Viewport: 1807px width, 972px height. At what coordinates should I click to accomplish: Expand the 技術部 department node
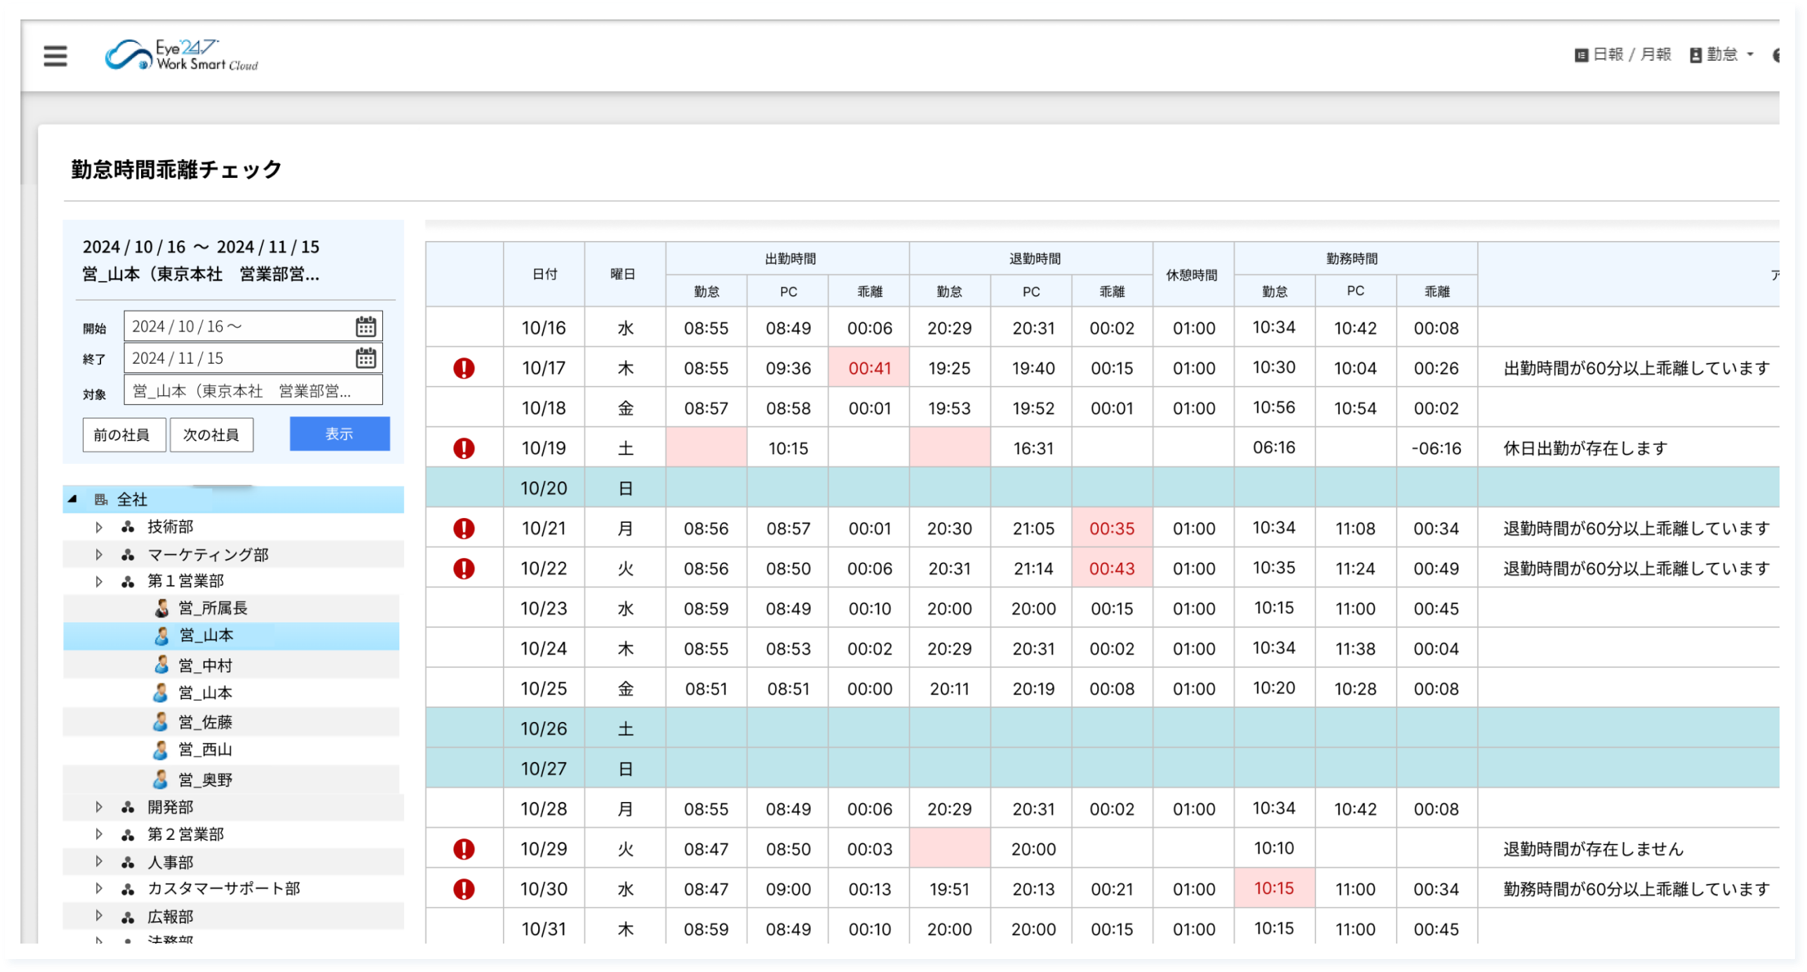coord(99,527)
